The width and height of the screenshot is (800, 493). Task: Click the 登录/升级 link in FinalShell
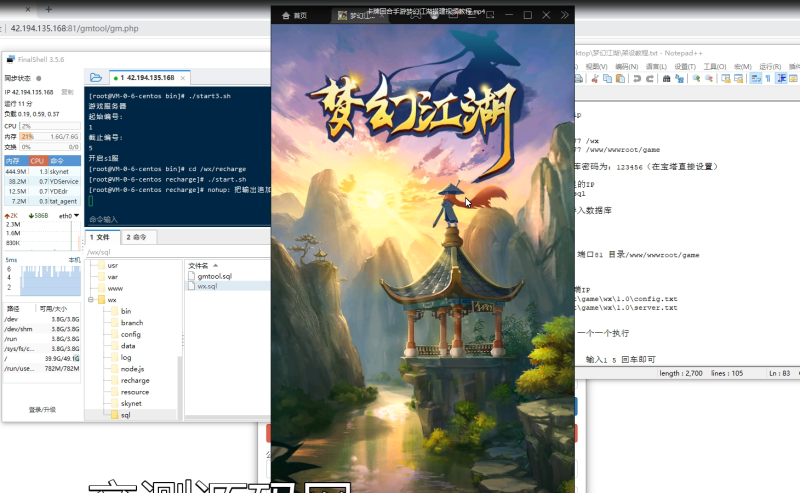(42, 410)
